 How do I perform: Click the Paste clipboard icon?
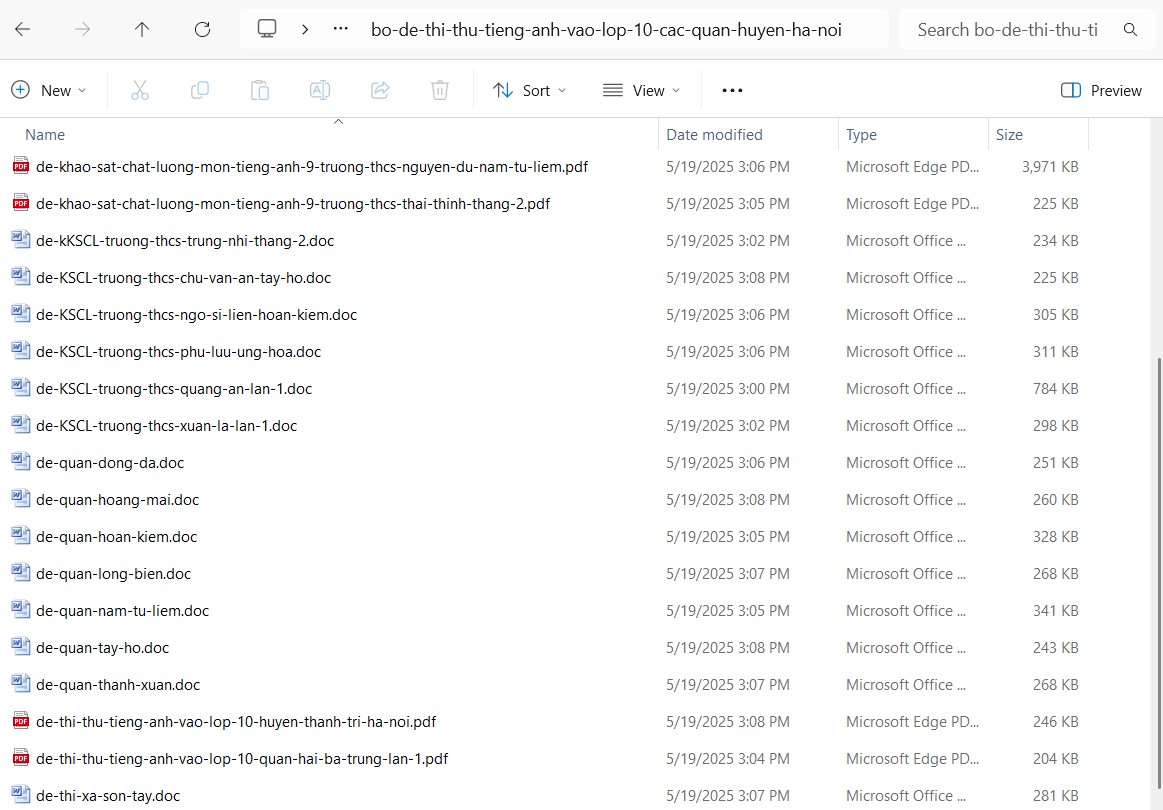pos(260,90)
